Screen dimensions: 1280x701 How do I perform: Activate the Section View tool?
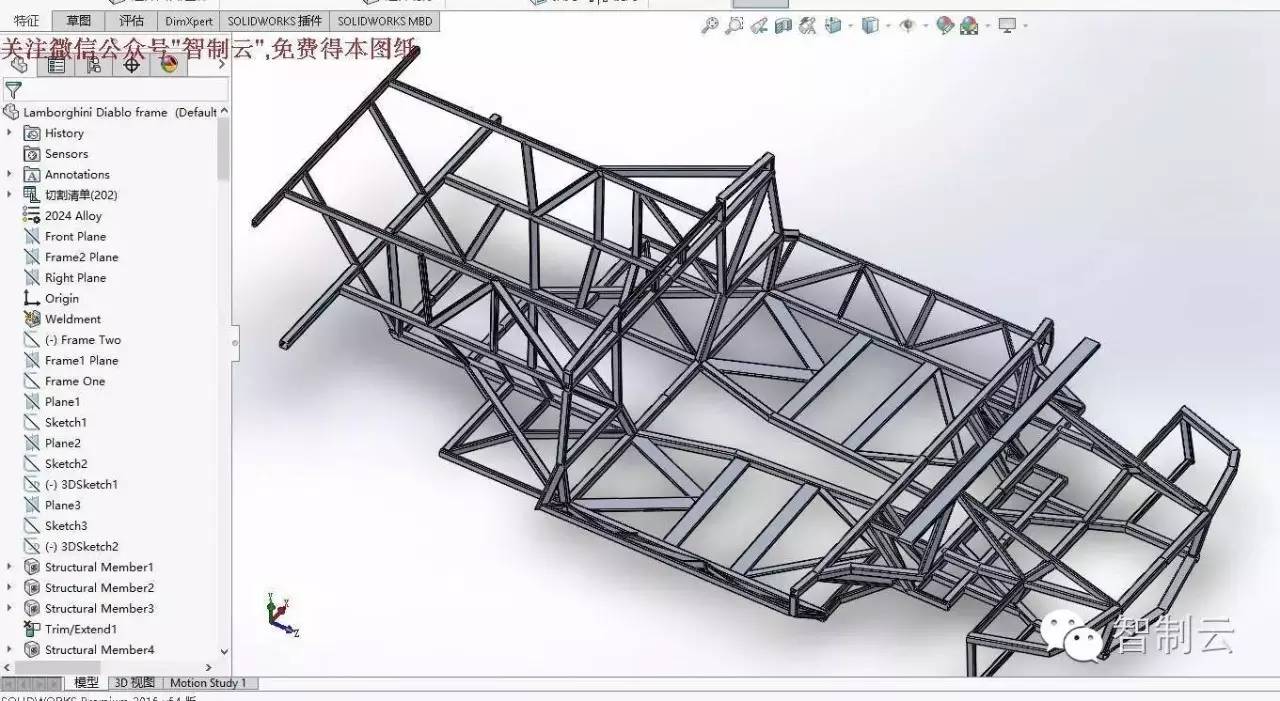[783, 26]
